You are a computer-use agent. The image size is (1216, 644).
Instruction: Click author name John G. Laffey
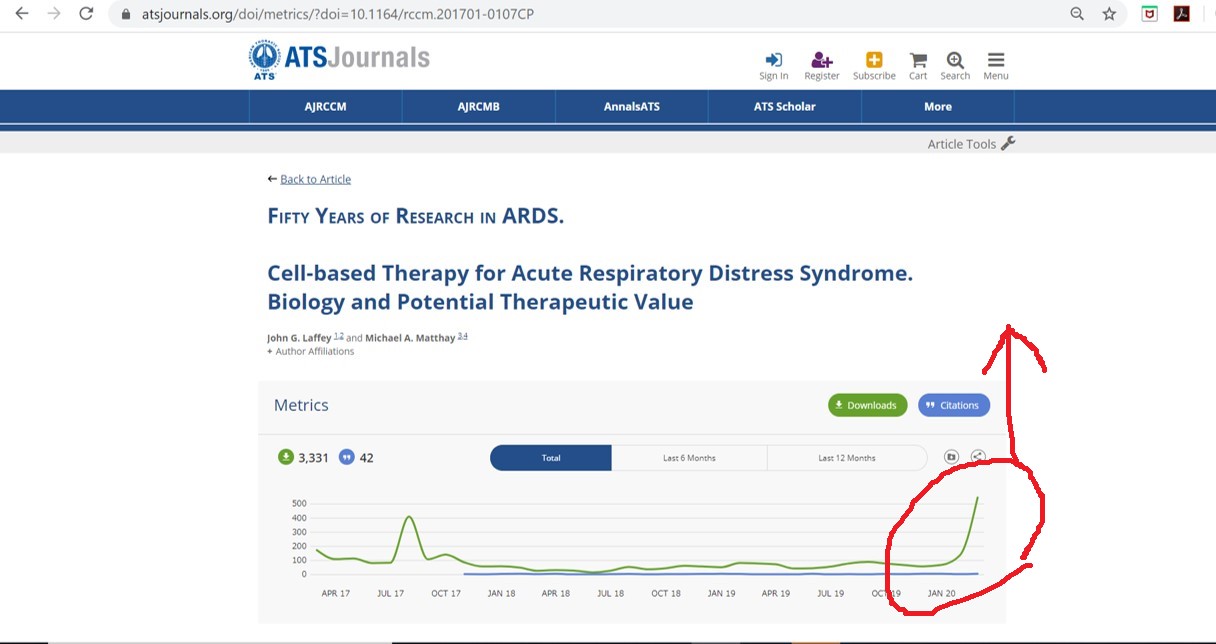[x=299, y=338]
